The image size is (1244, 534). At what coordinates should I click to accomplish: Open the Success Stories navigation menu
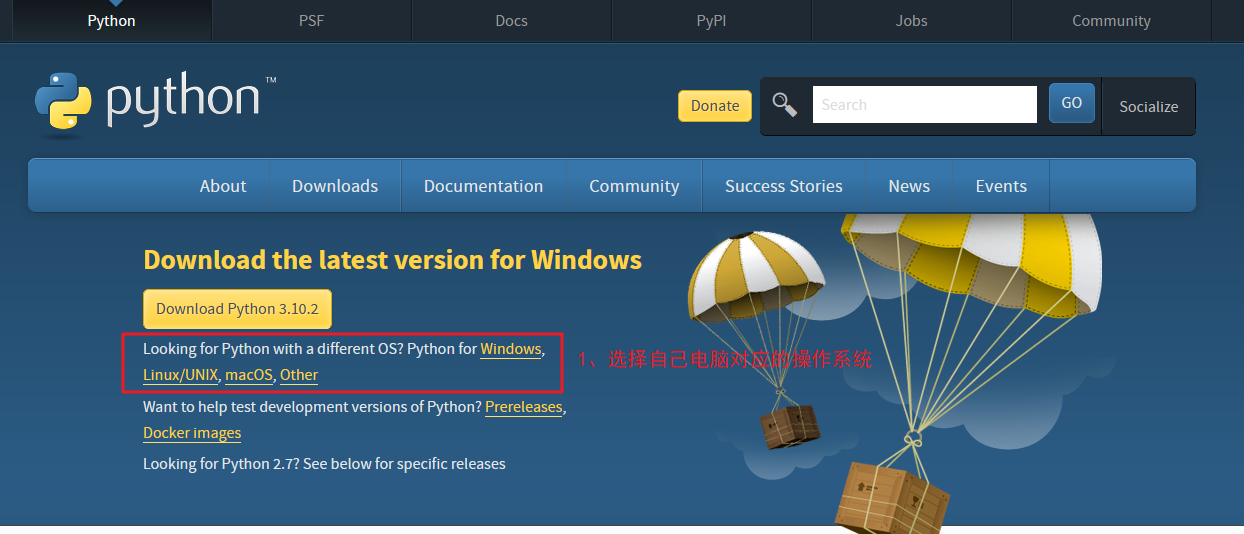pos(784,186)
